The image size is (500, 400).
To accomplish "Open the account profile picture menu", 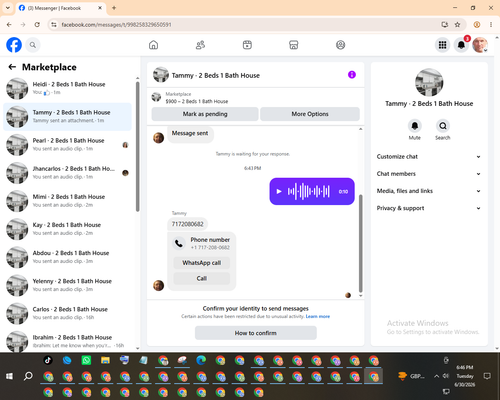I will [480, 45].
